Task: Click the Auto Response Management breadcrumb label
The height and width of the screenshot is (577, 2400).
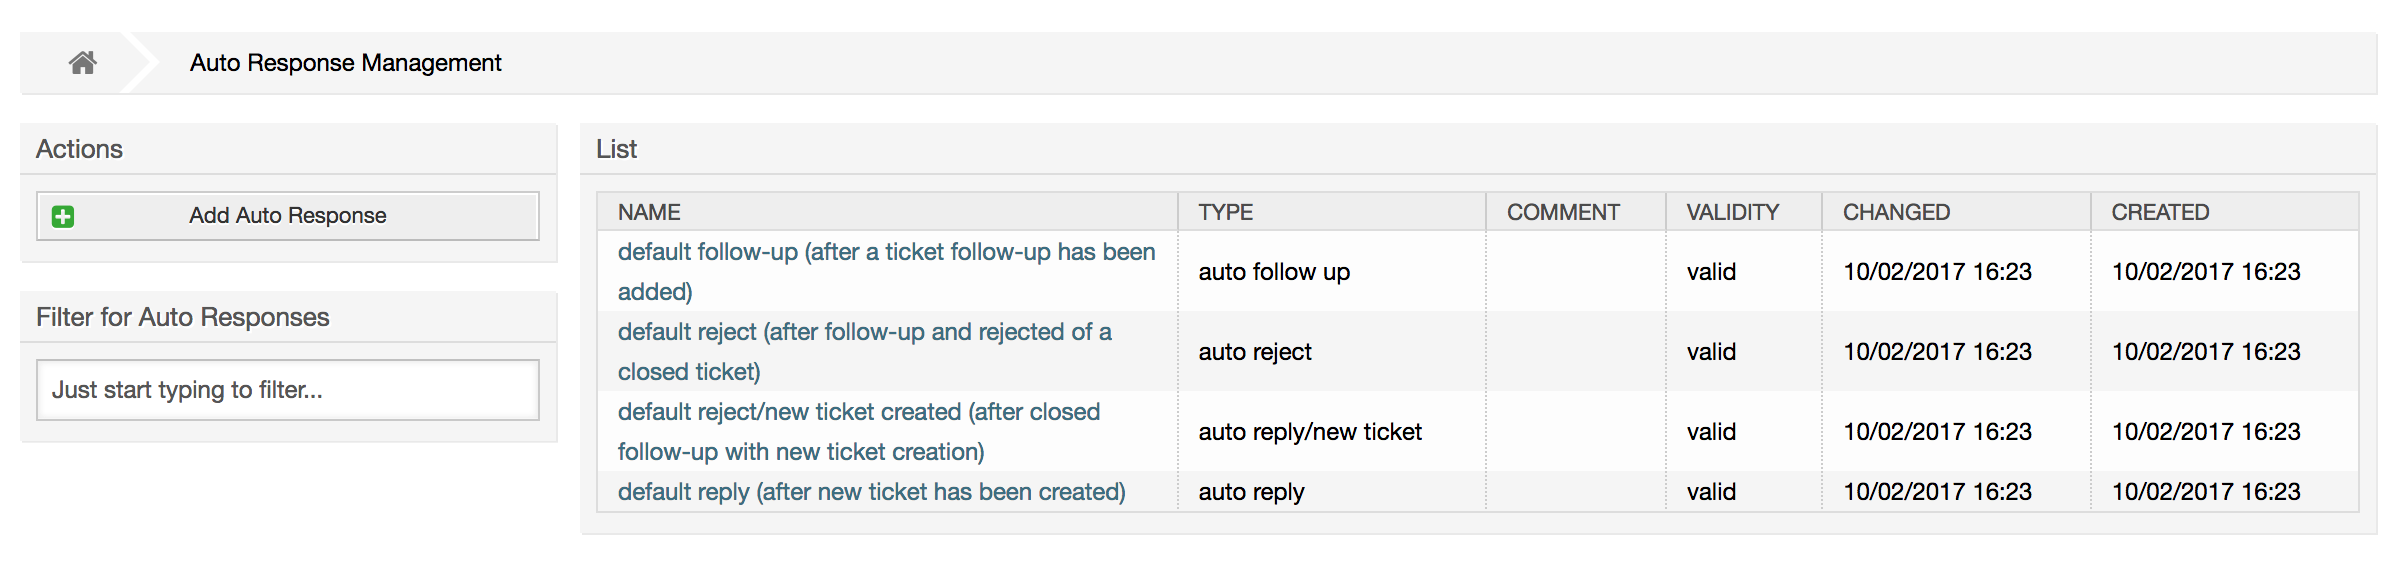Action: pos(346,62)
